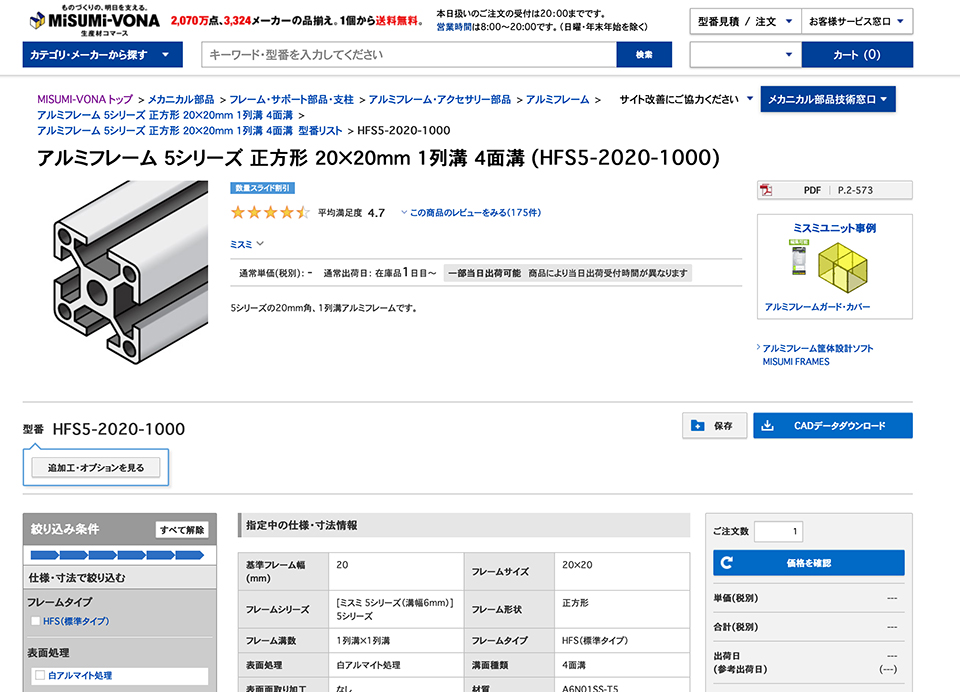The height and width of the screenshot is (692, 960).
Task: Check the 白アルマイト処理 checkbox
Action: [40, 675]
